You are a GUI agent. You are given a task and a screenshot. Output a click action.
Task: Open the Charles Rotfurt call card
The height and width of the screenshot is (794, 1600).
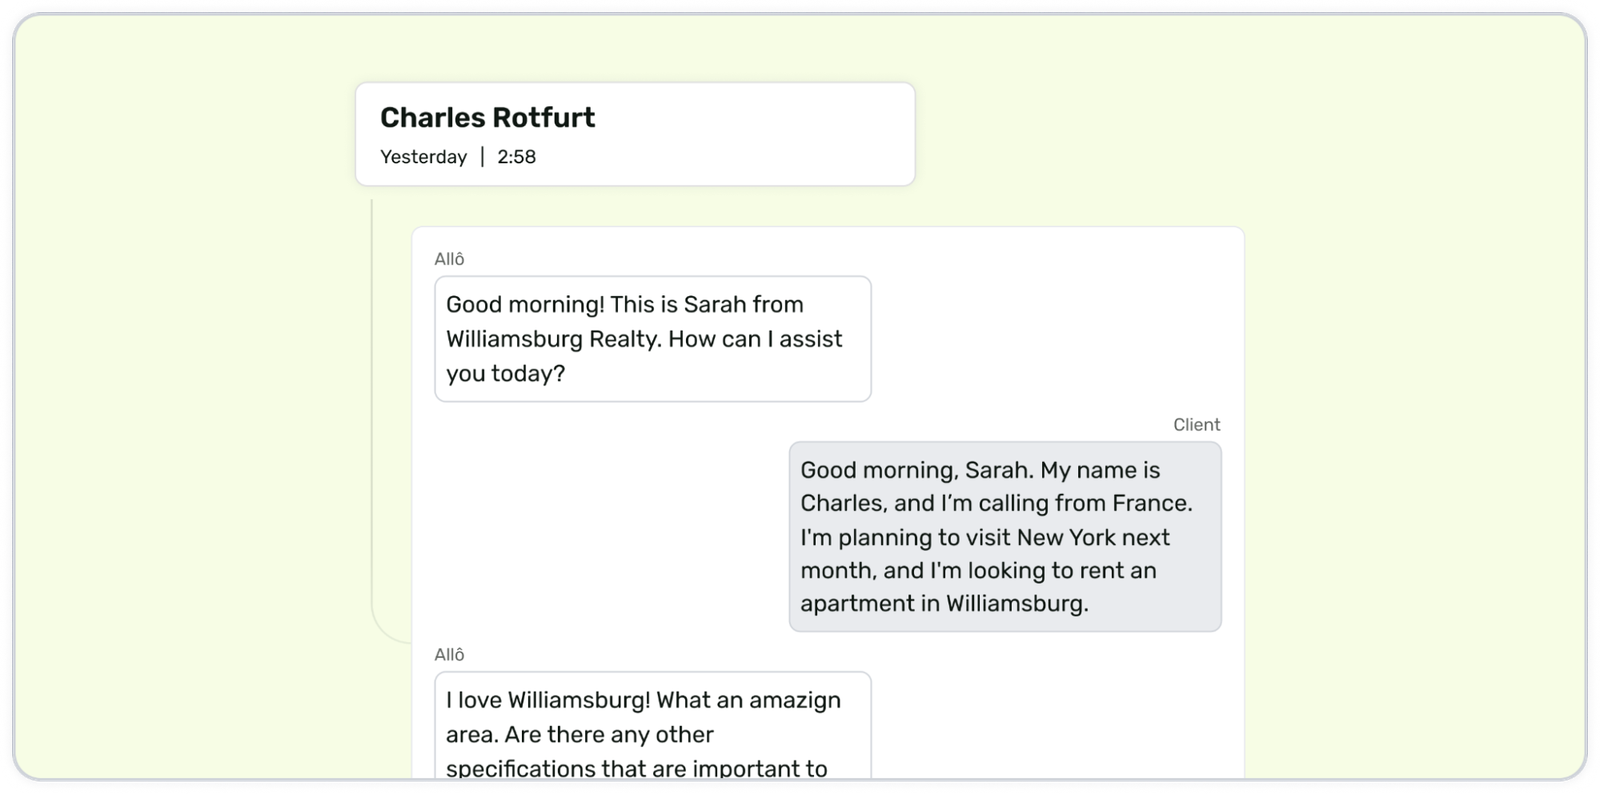[635, 134]
